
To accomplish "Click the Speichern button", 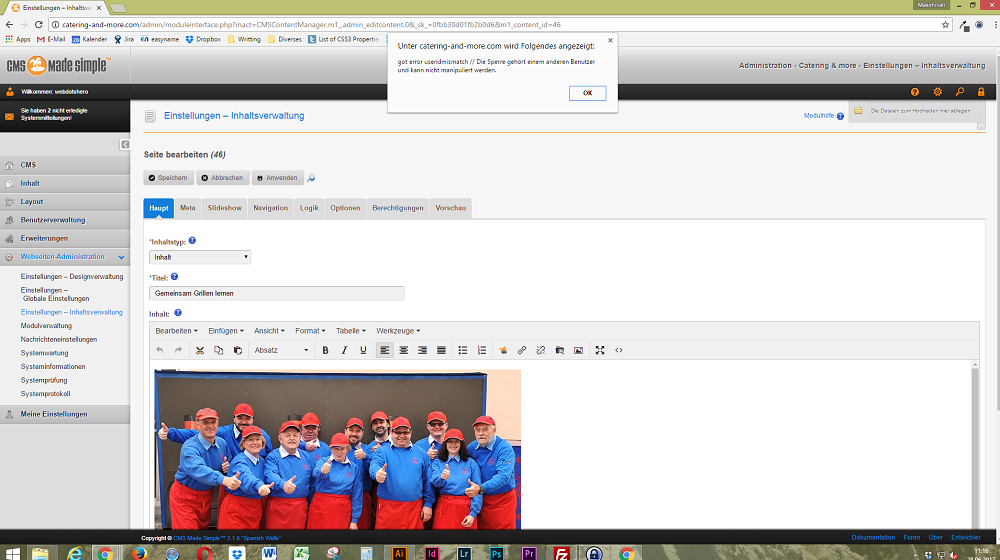I will [168, 178].
